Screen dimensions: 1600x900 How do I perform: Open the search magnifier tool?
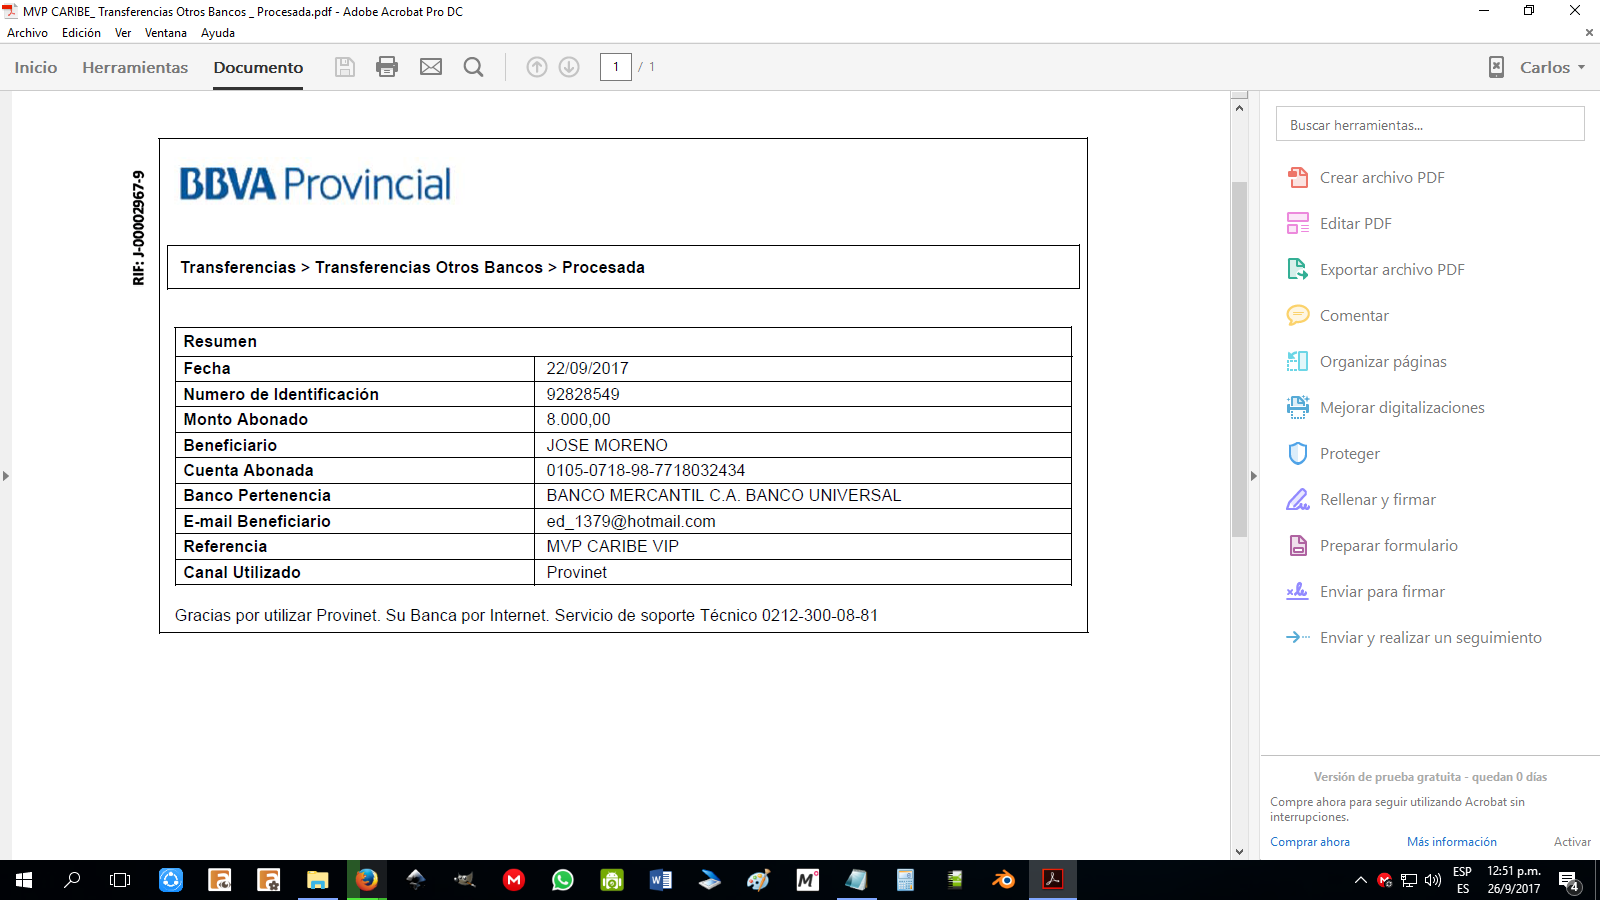point(474,67)
